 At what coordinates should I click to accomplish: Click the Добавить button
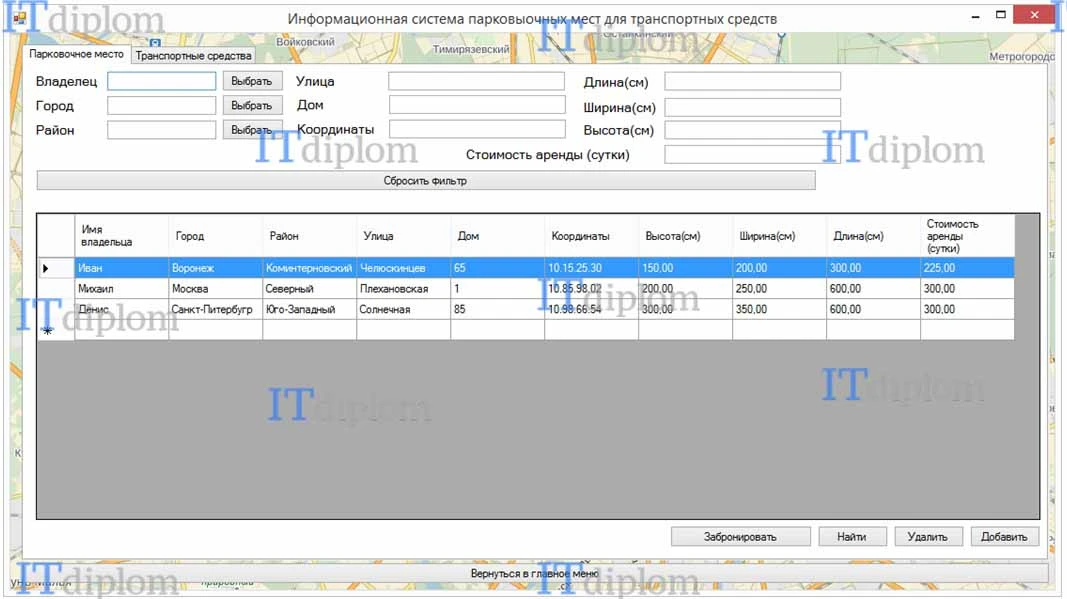[1004, 537]
